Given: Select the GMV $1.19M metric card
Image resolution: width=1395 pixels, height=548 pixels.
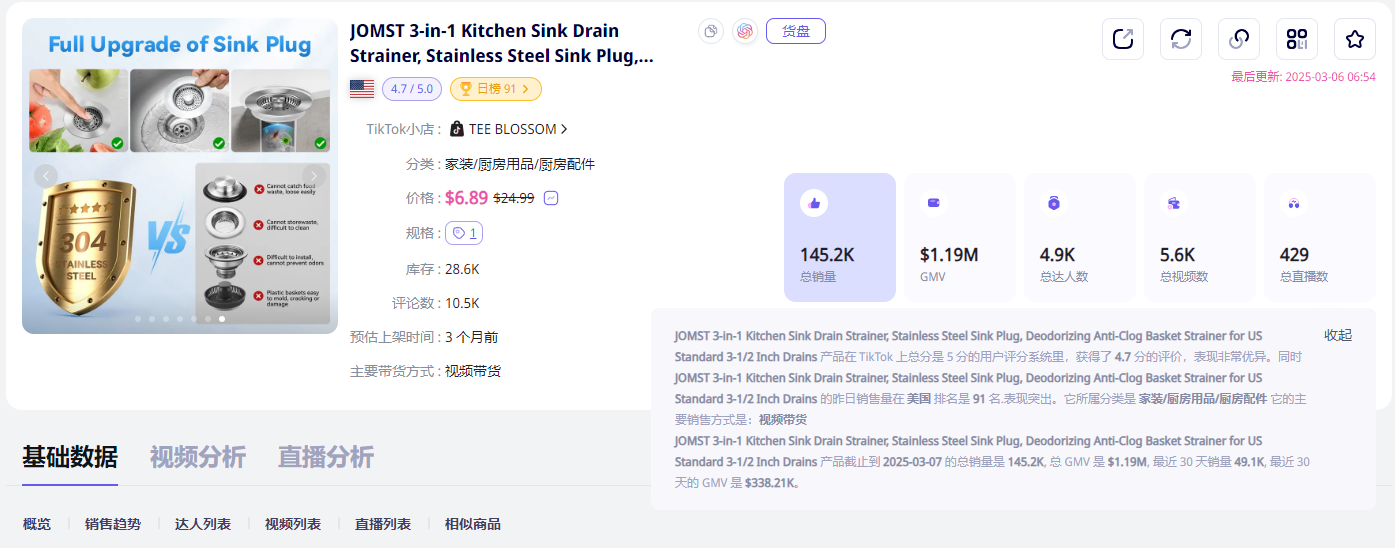Looking at the screenshot, I should pos(960,237).
